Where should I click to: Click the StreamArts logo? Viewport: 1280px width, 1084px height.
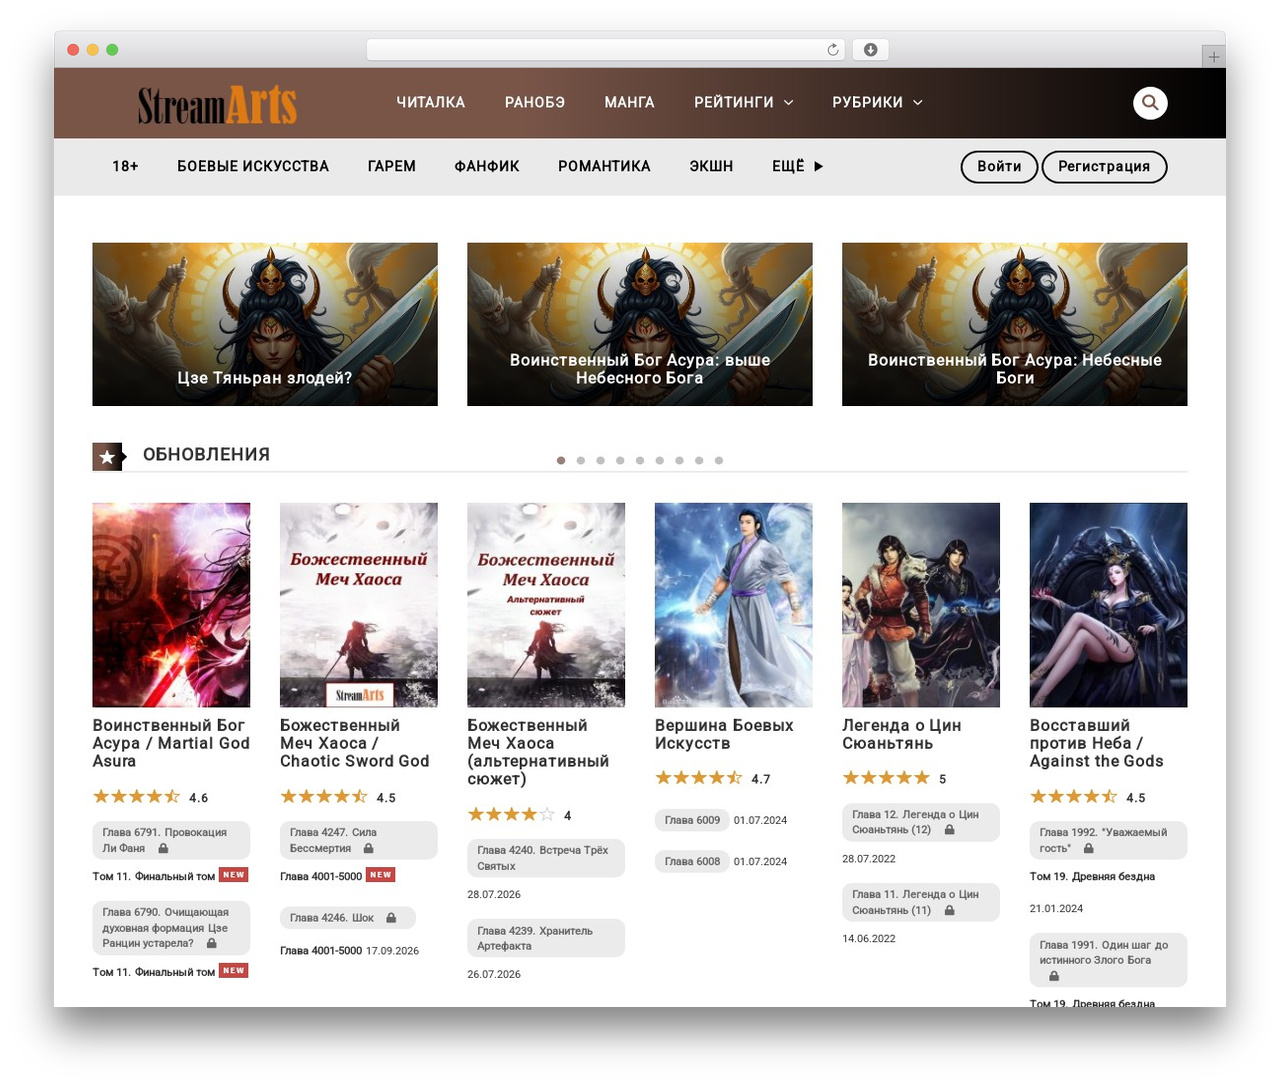(x=217, y=104)
